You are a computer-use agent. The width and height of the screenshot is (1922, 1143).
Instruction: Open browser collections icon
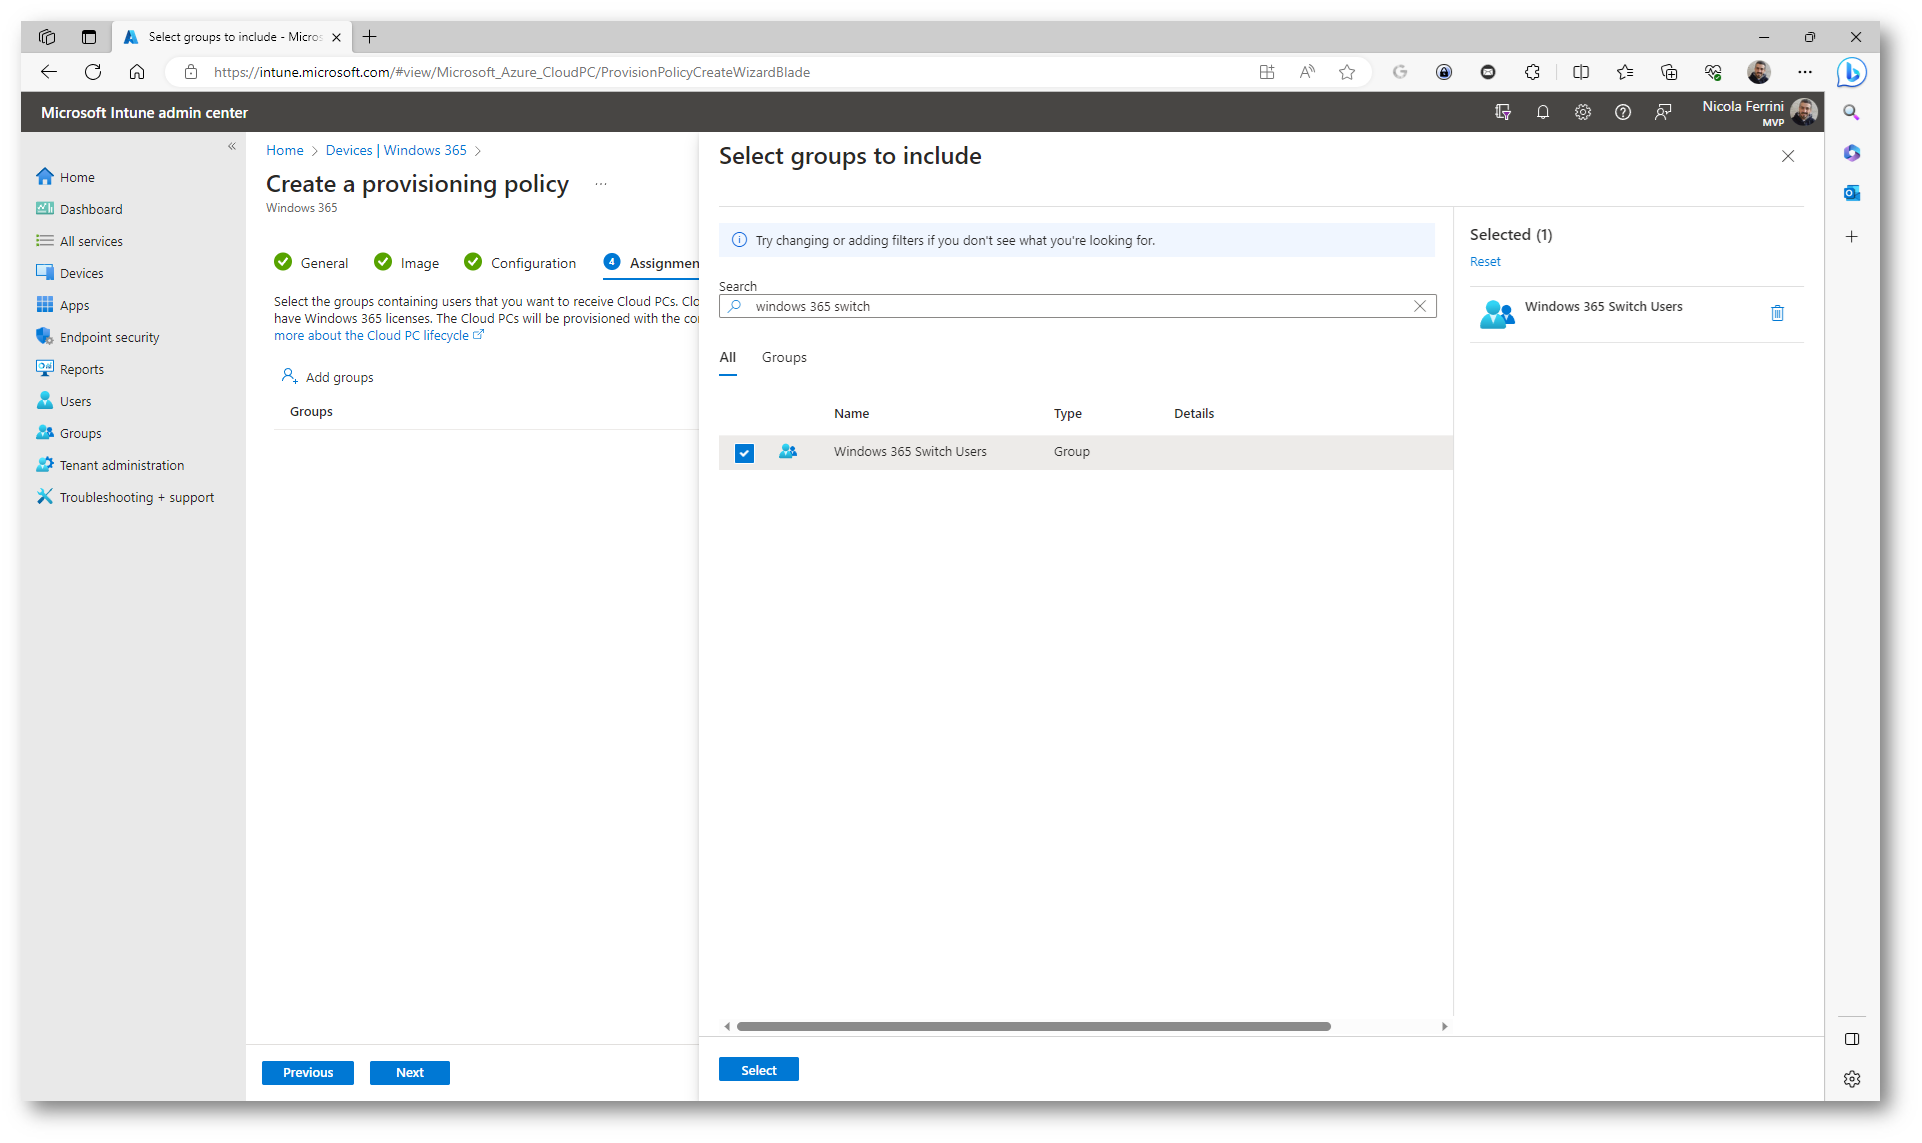coord(1669,72)
